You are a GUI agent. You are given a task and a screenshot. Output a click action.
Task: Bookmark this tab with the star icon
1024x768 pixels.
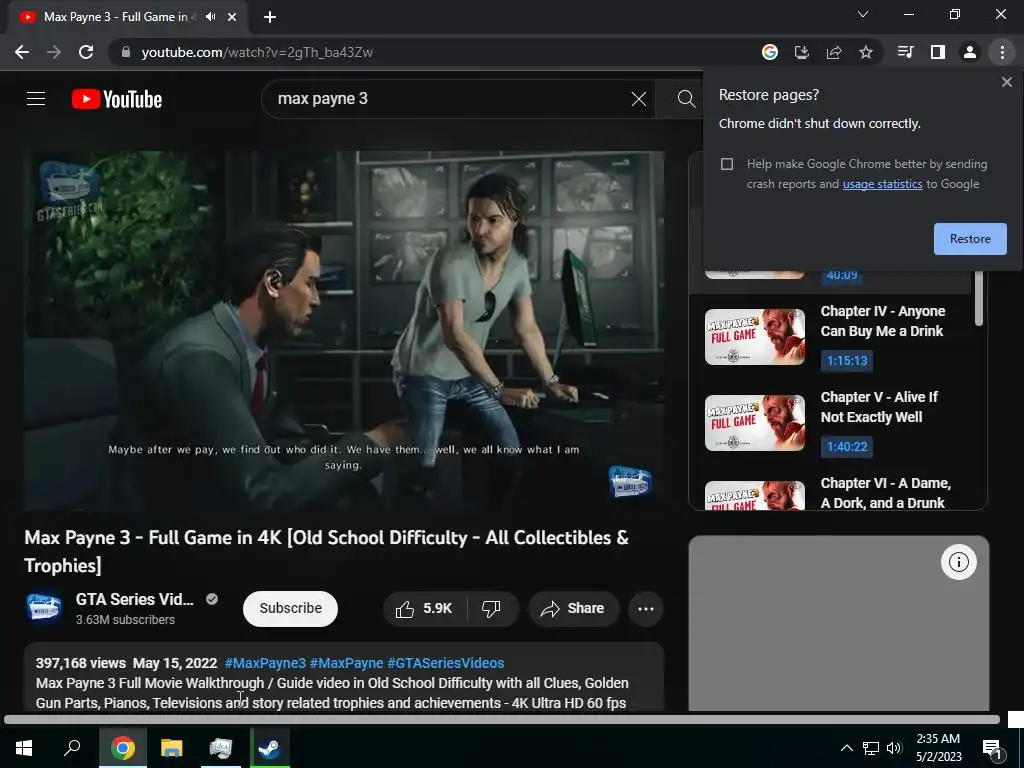pos(866,52)
